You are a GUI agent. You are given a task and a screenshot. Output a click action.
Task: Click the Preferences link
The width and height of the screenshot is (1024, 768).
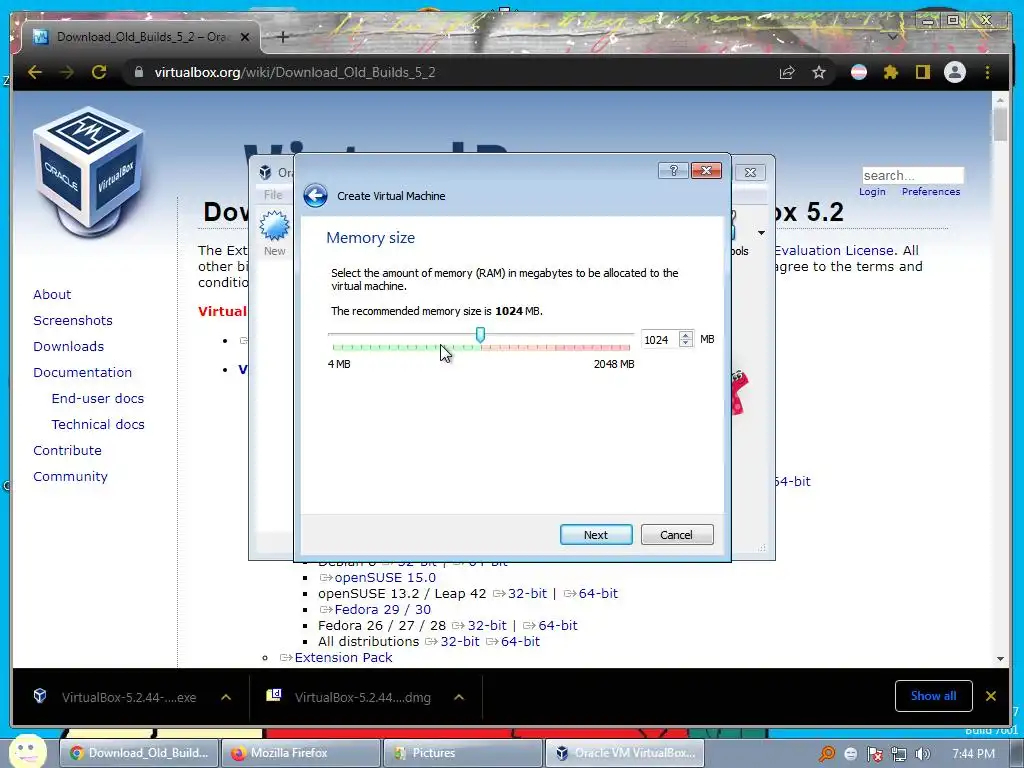click(931, 191)
